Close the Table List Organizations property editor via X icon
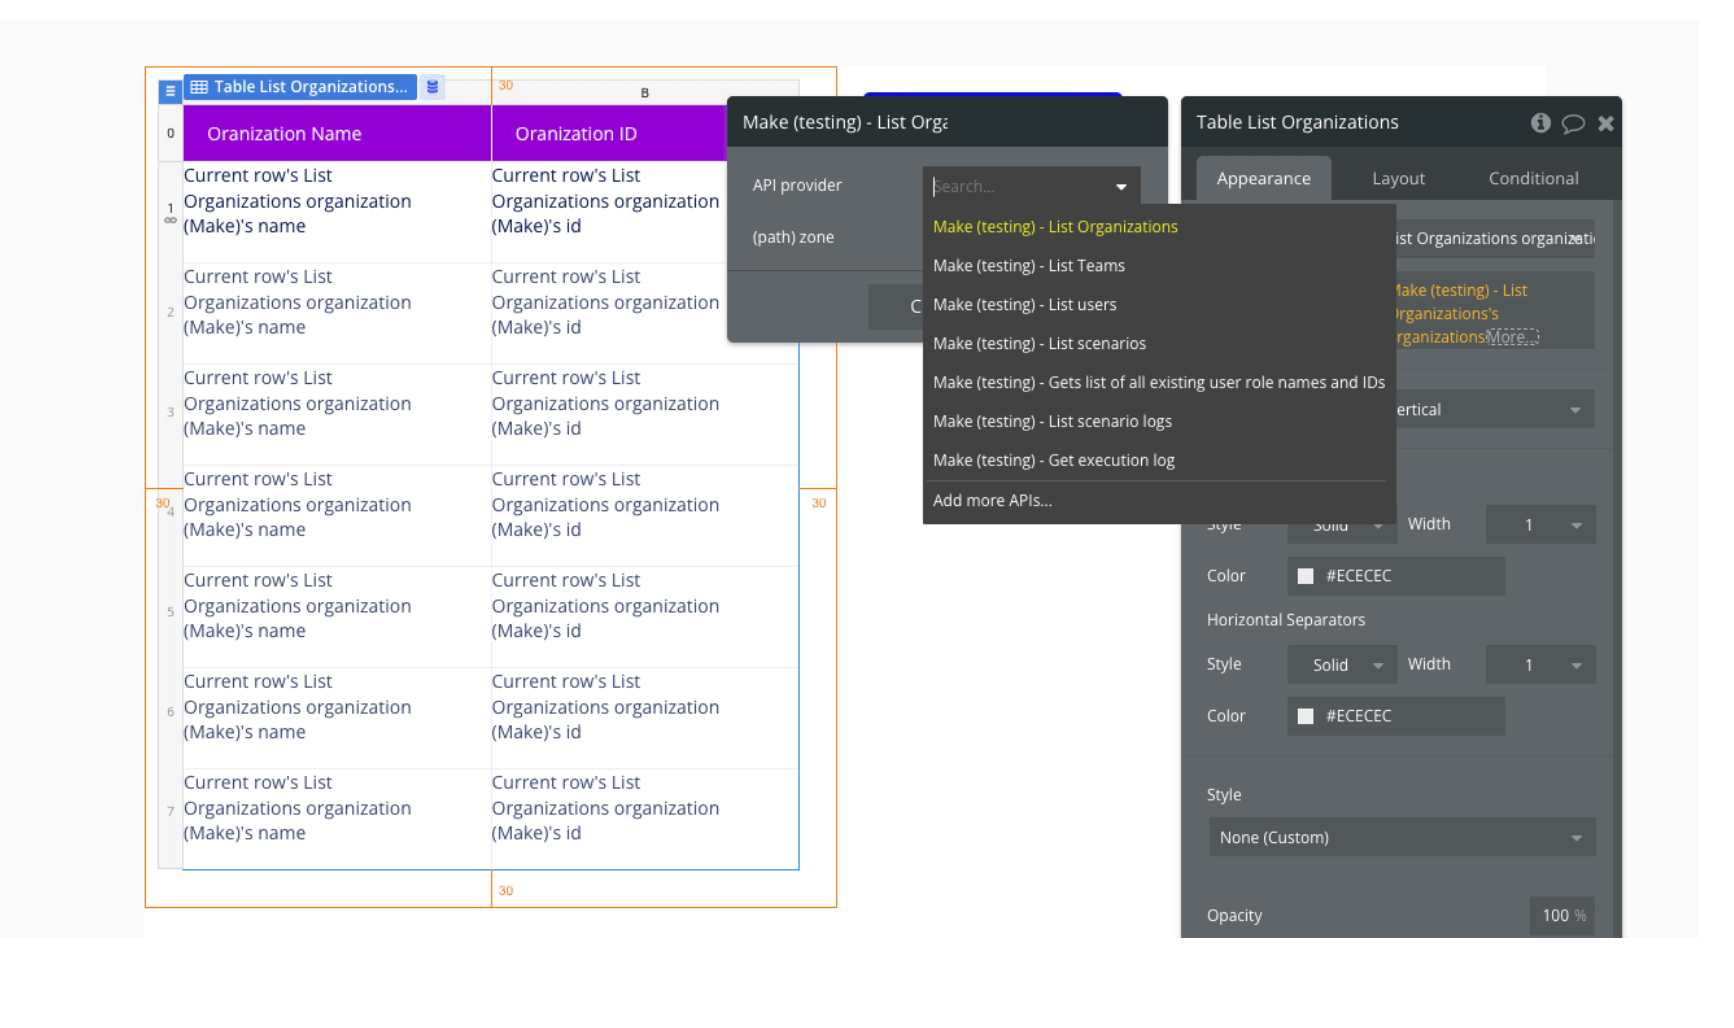 pos(1606,123)
